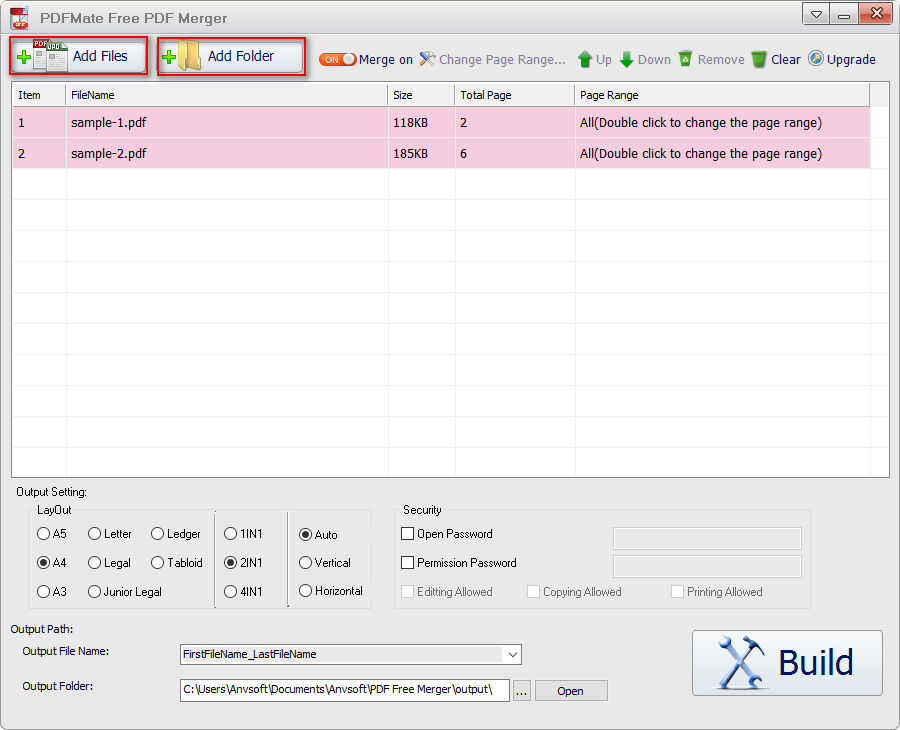Click the Upgrade icon

[x=816, y=59]
